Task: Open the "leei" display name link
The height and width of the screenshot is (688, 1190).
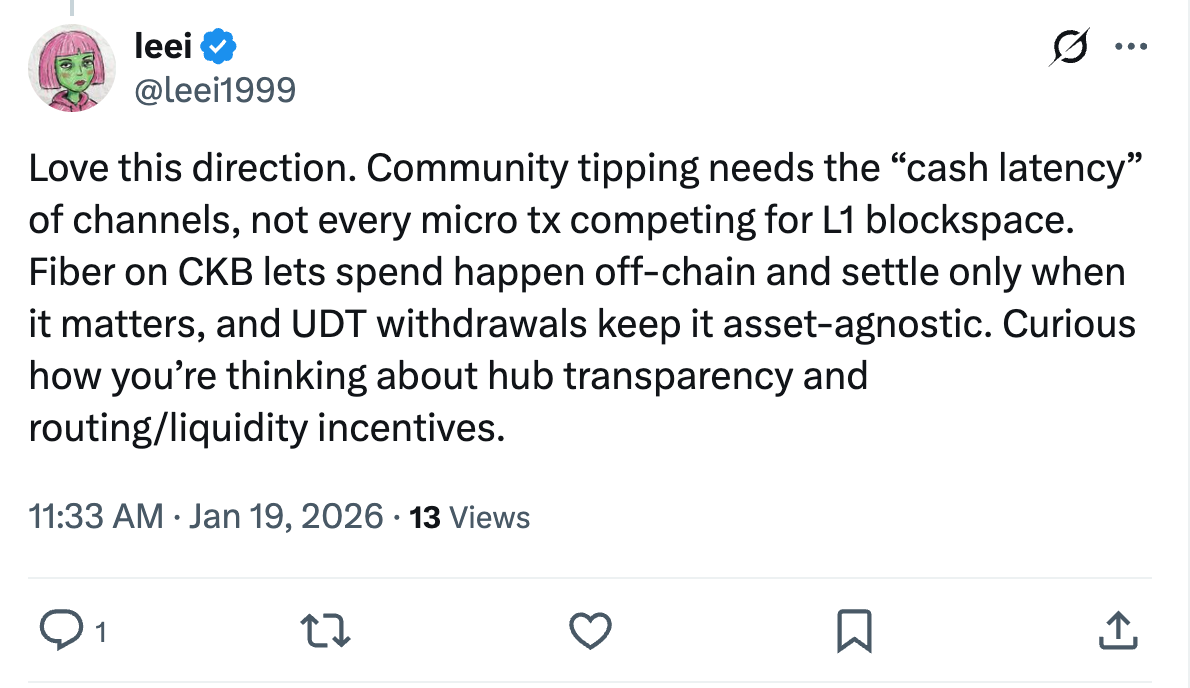Action: tap(166, 45)
